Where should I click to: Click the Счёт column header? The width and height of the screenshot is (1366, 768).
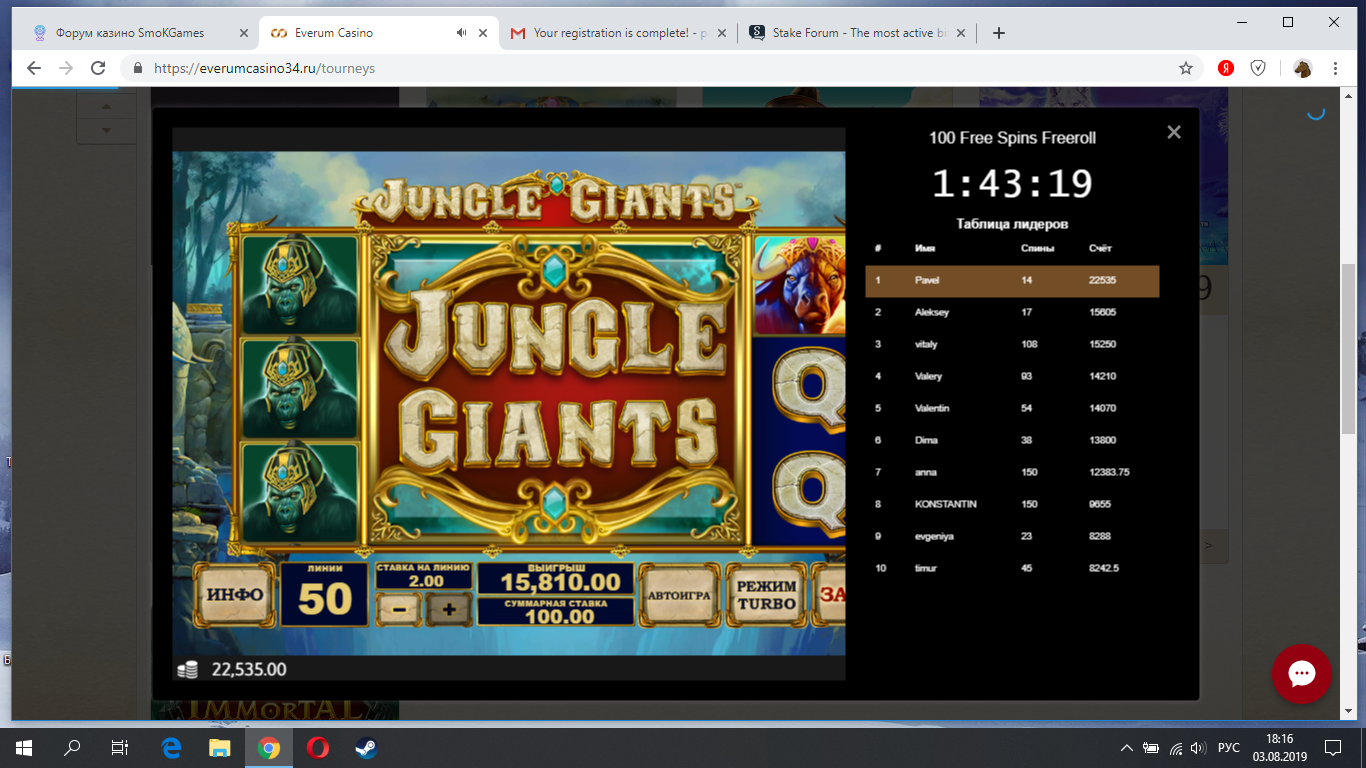[x=1100, y=248]
